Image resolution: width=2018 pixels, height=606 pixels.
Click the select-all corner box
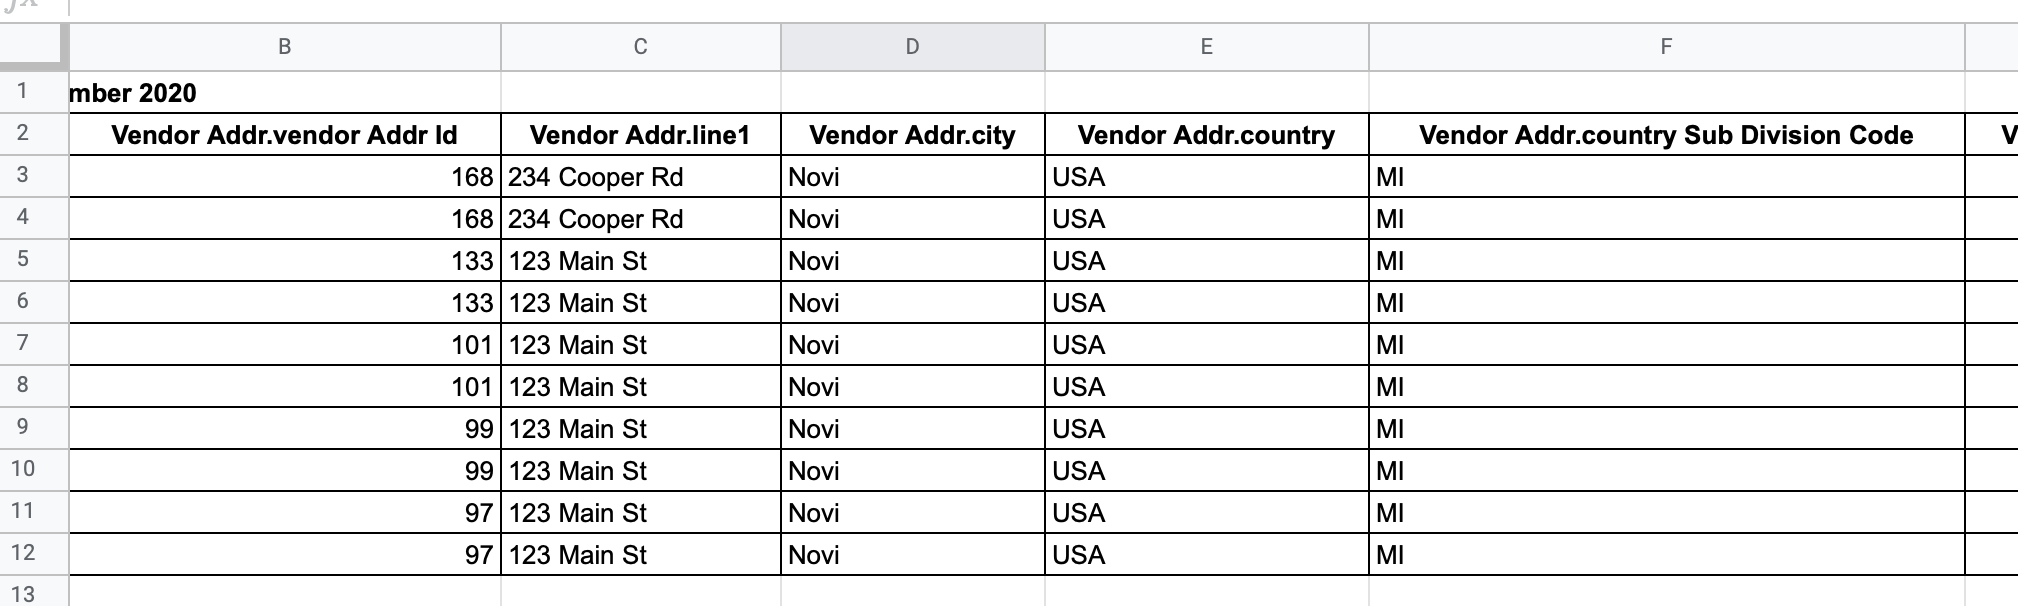pyautogui.click(x=34, y=47)
